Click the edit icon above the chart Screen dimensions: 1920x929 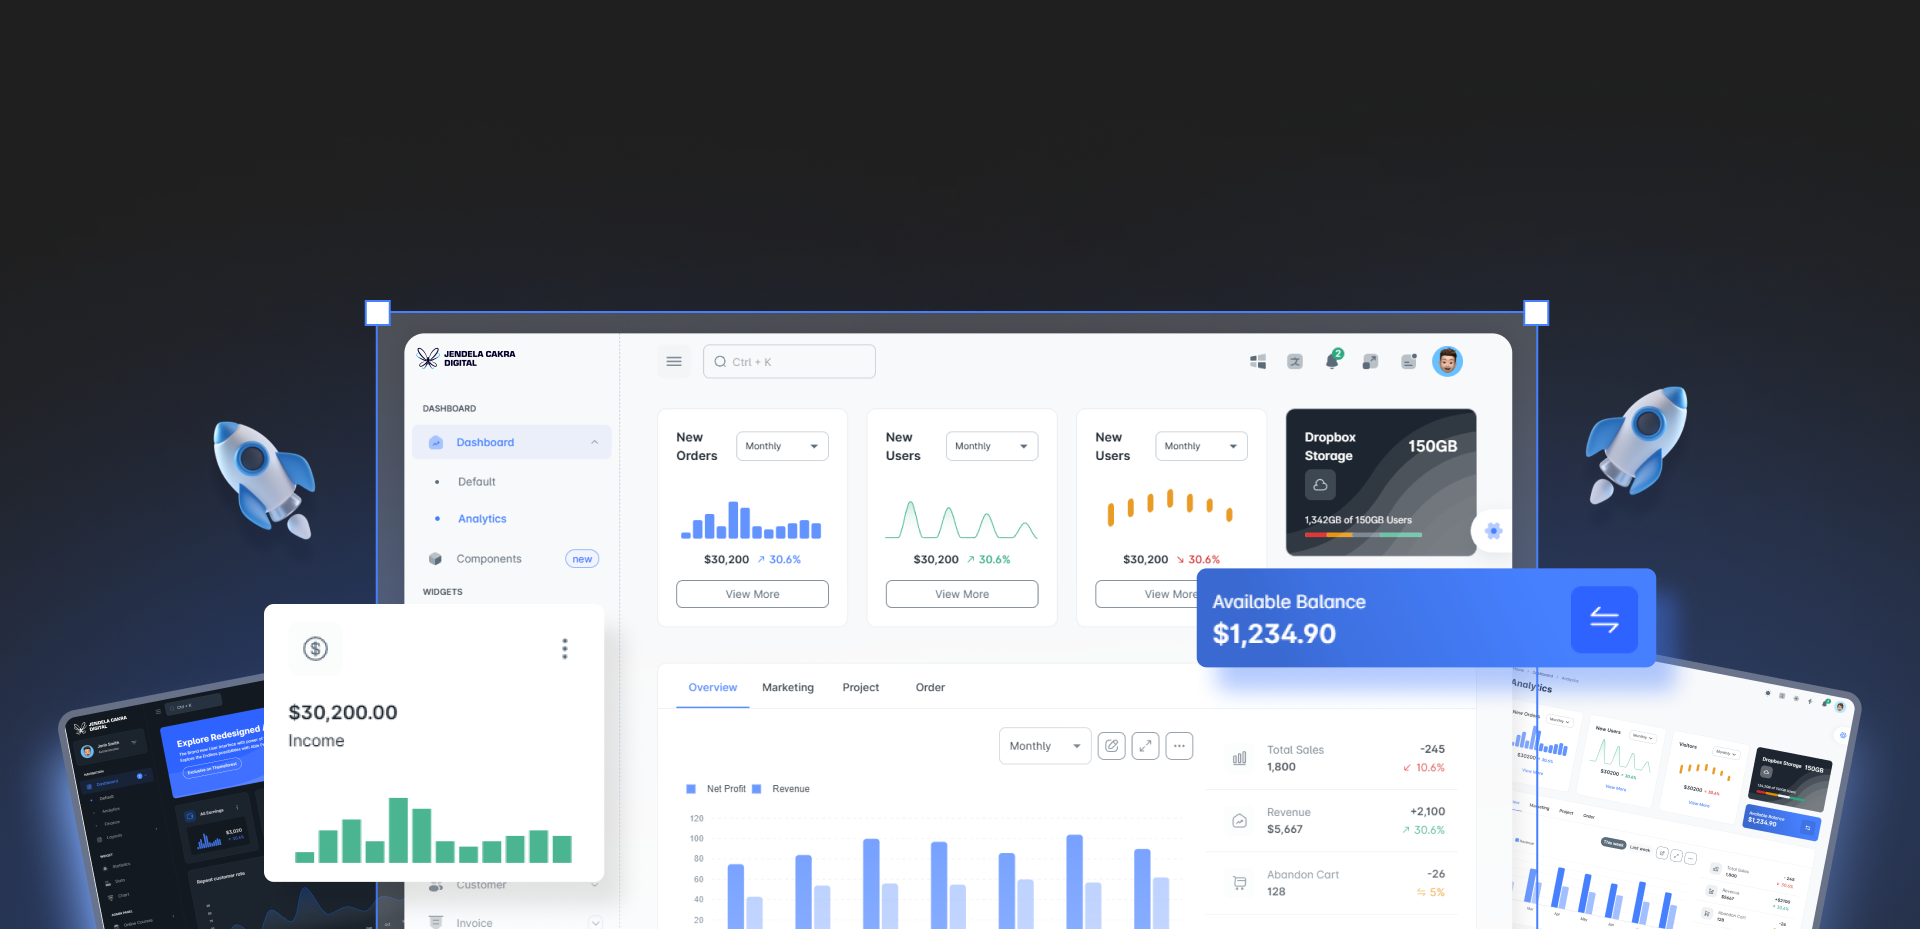[1111, 746]
